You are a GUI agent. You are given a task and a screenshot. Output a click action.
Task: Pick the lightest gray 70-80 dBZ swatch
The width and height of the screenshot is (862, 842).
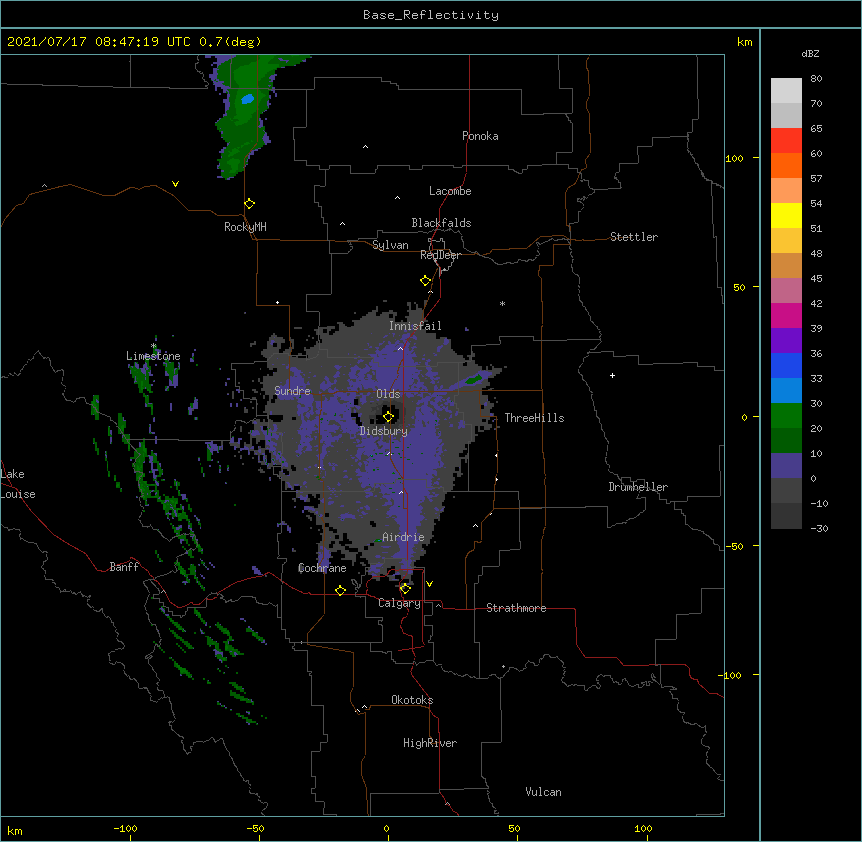click(x=786, y=91)
